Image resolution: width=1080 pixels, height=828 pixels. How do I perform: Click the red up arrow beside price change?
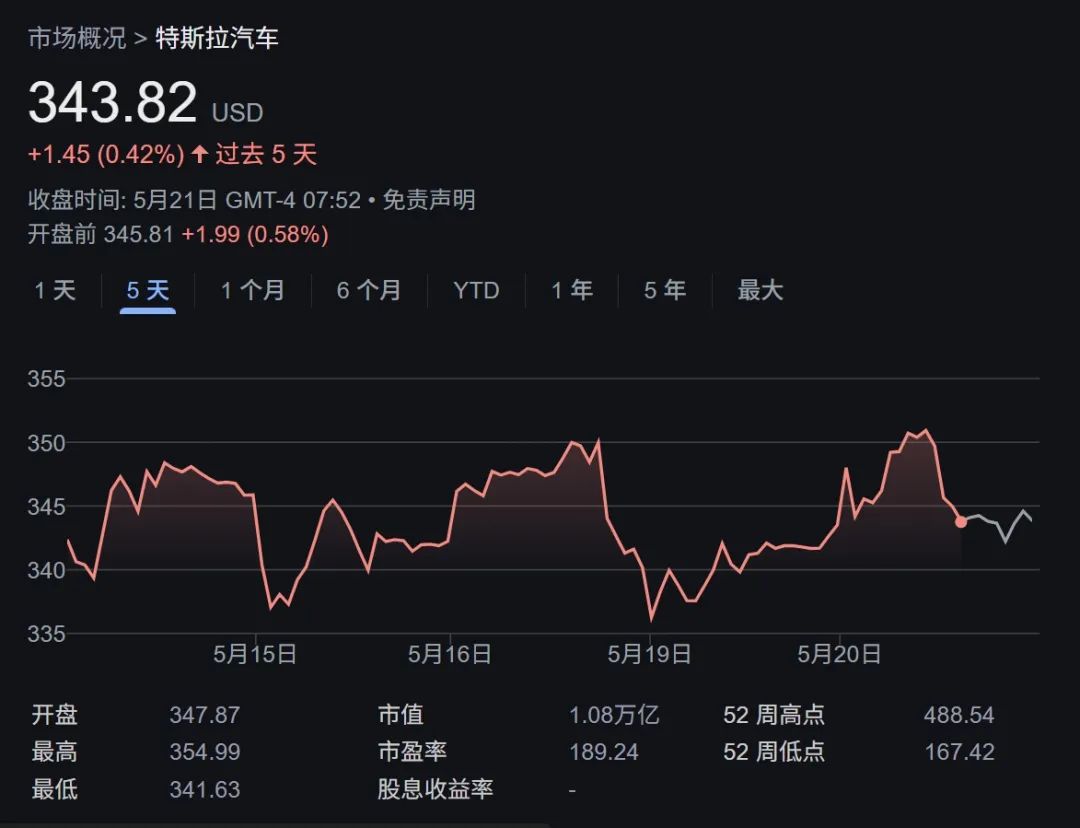click(200, 154)
